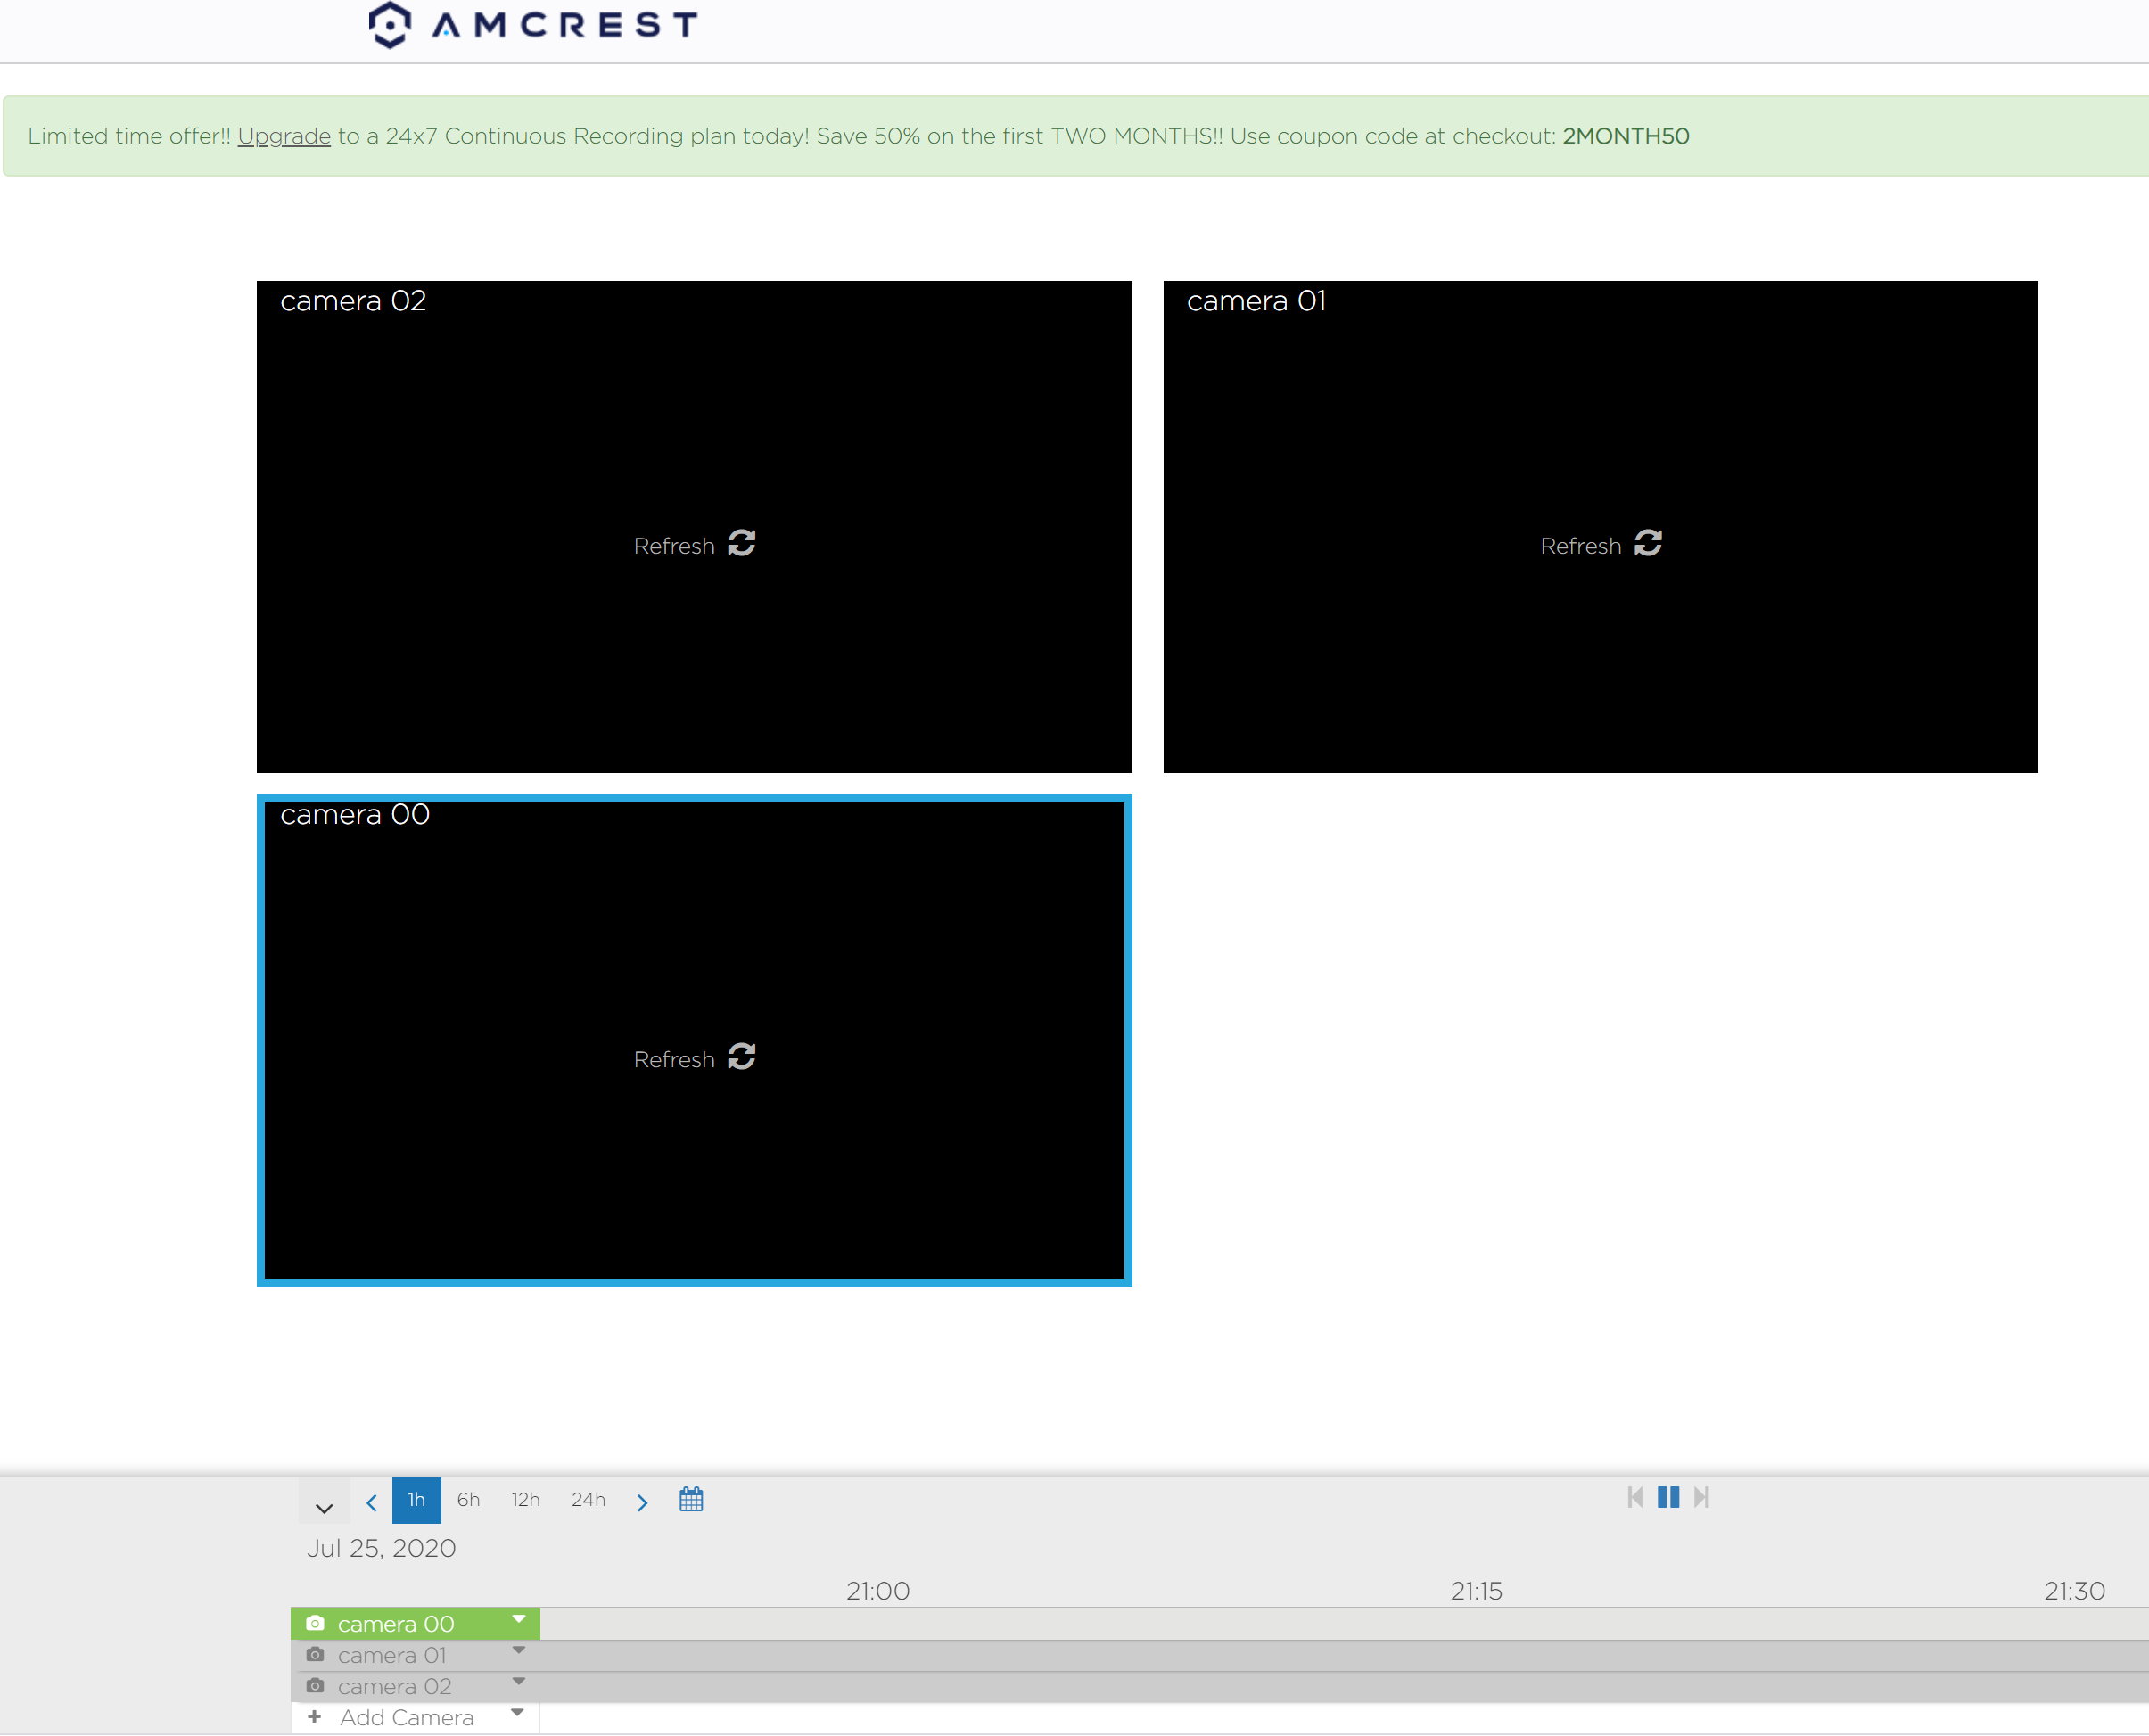Select camera 00 in the timeline list
The image size is (2149, 1736).
(x=415, y=1624)
